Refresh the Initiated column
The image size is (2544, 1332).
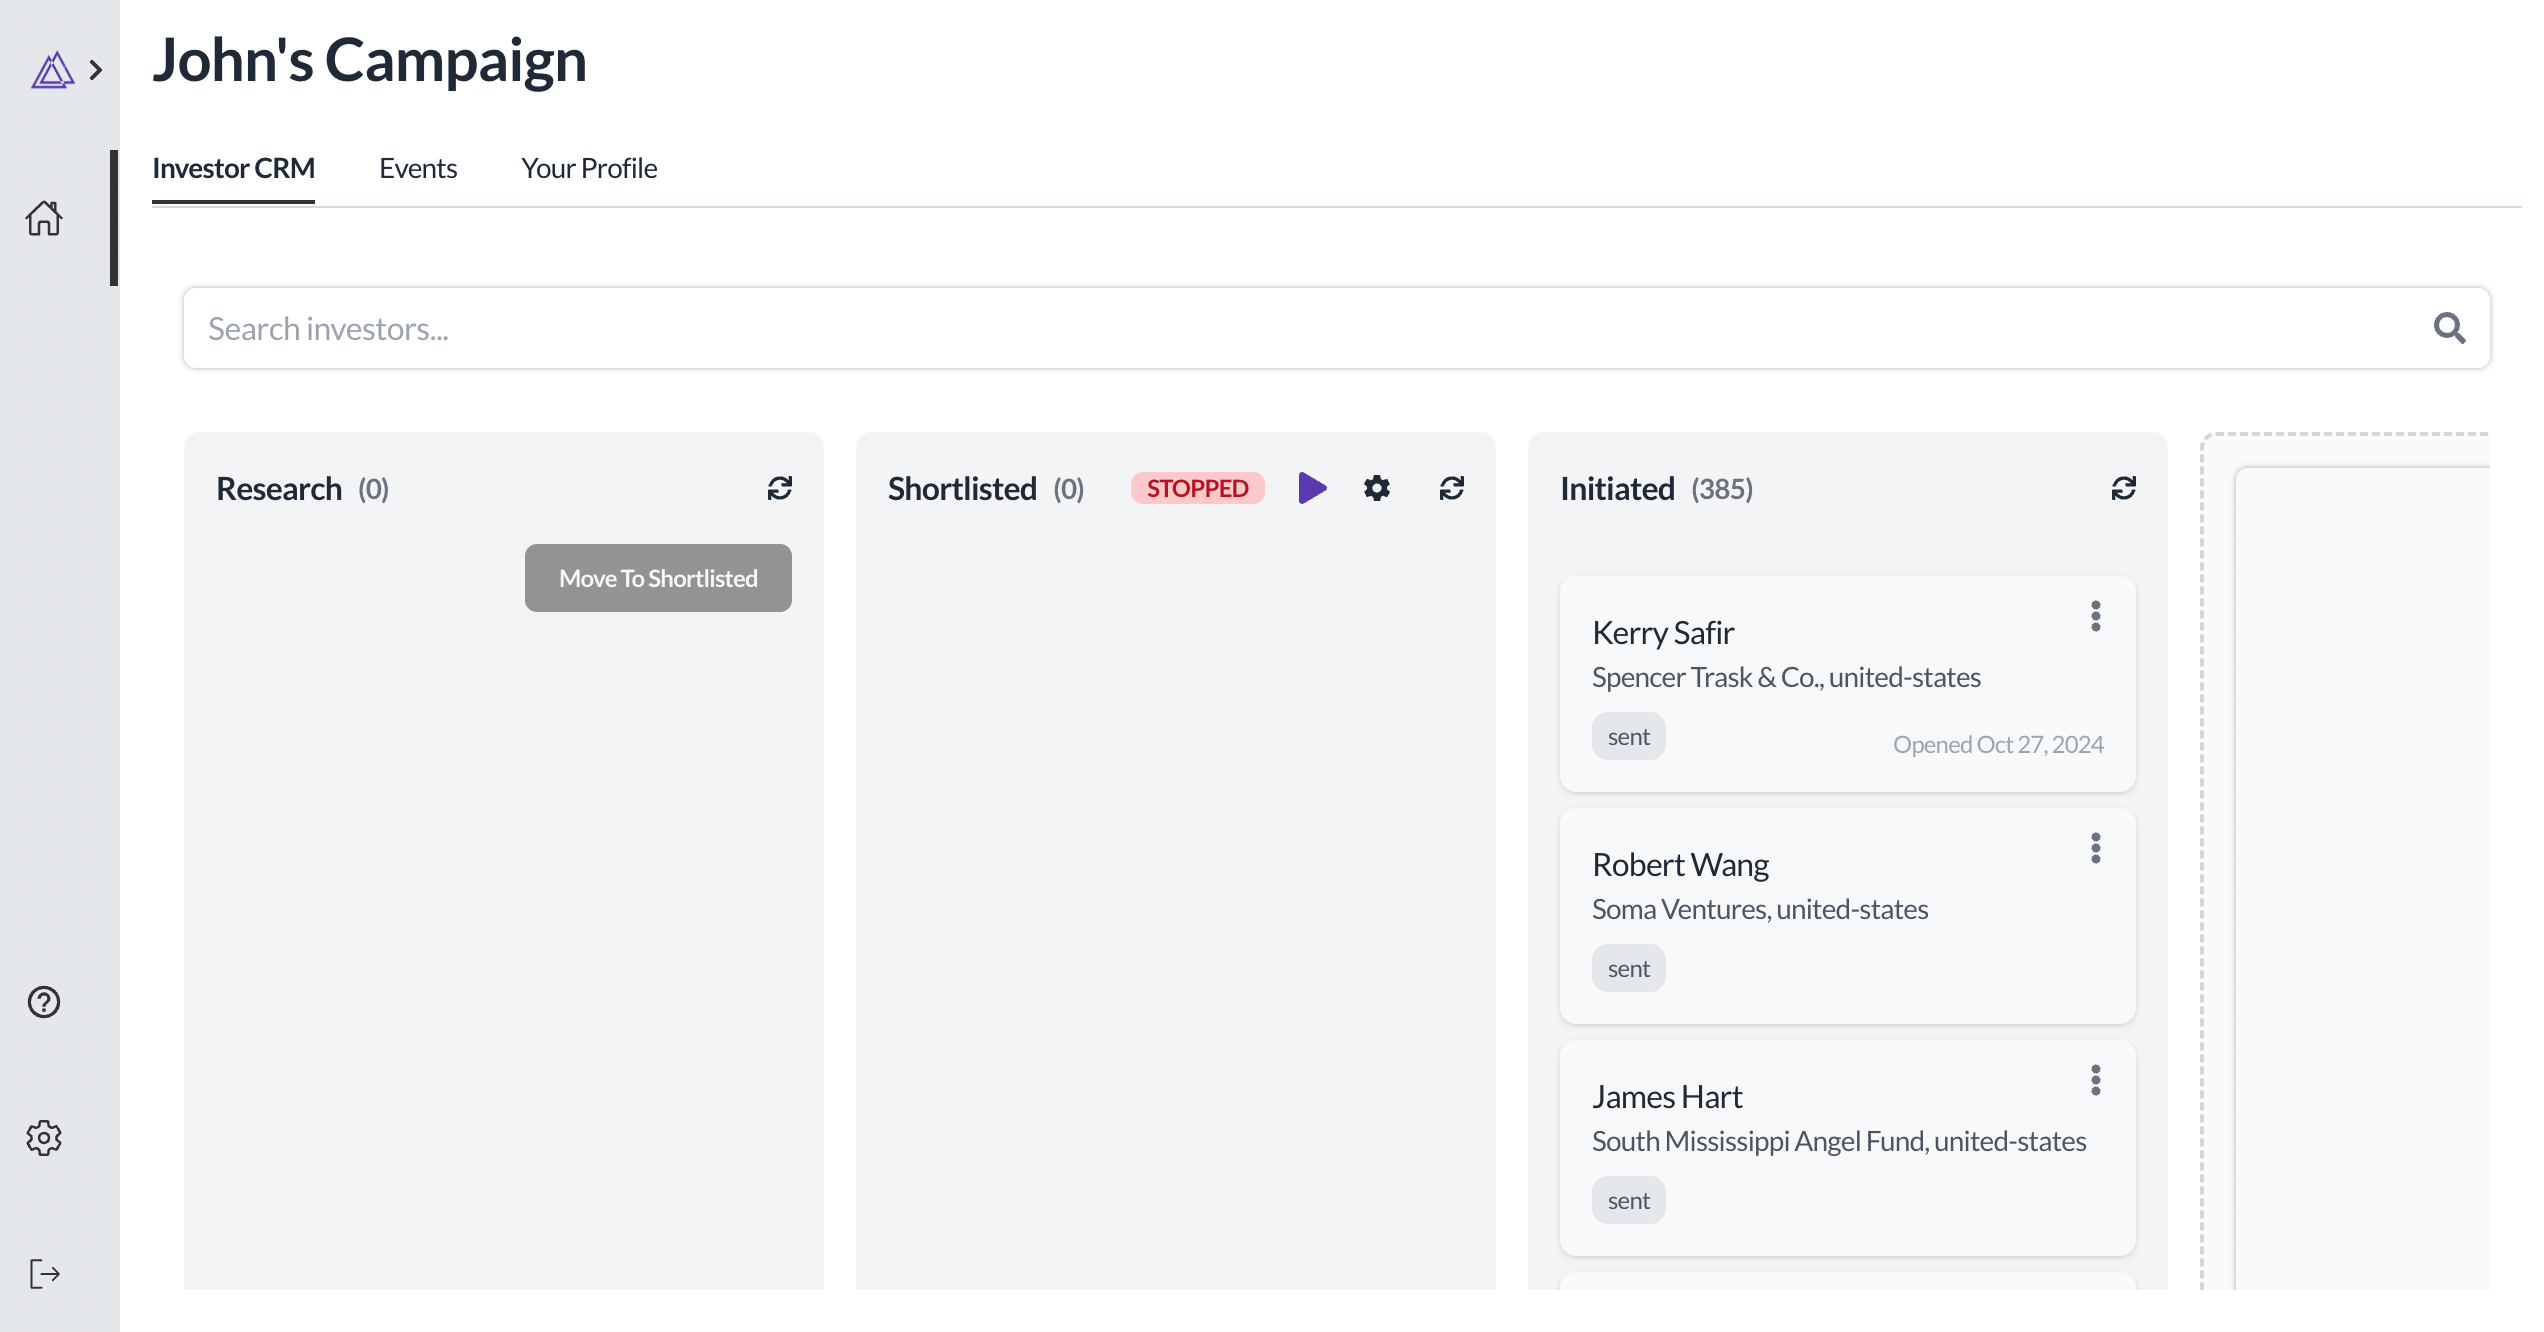point(2124,488)
